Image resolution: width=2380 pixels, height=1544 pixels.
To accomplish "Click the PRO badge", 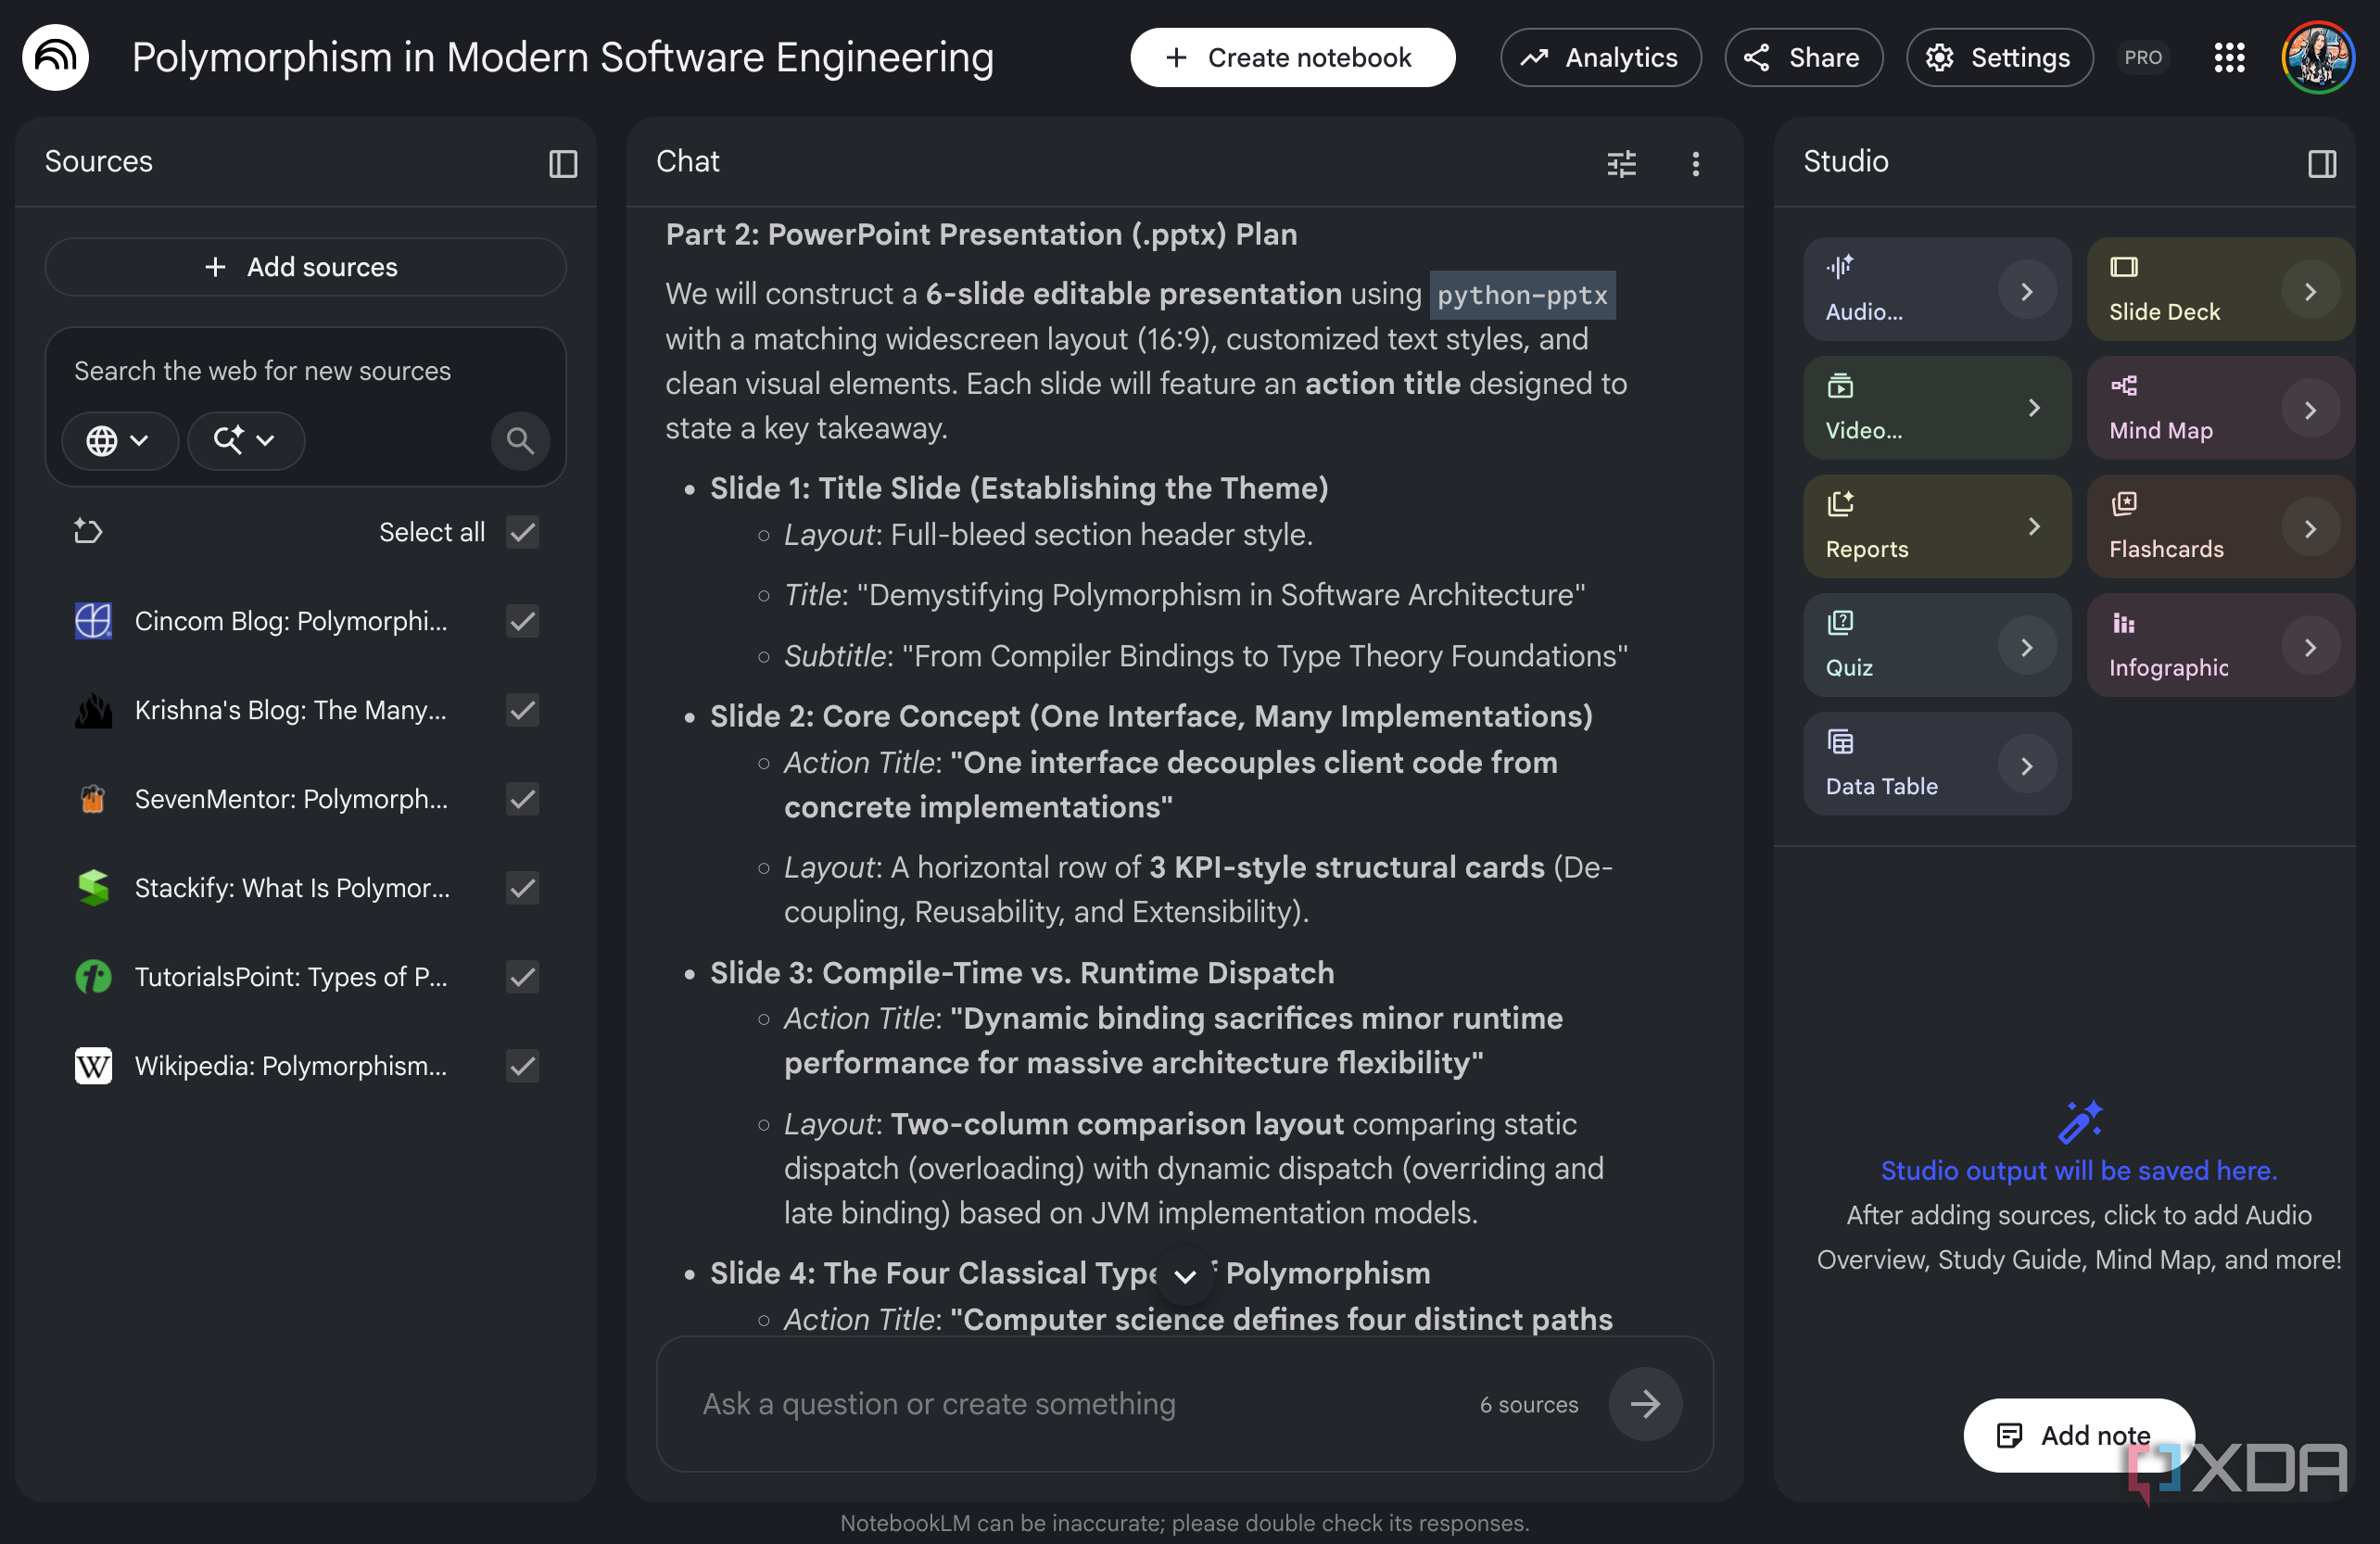I will (2142, 58).
